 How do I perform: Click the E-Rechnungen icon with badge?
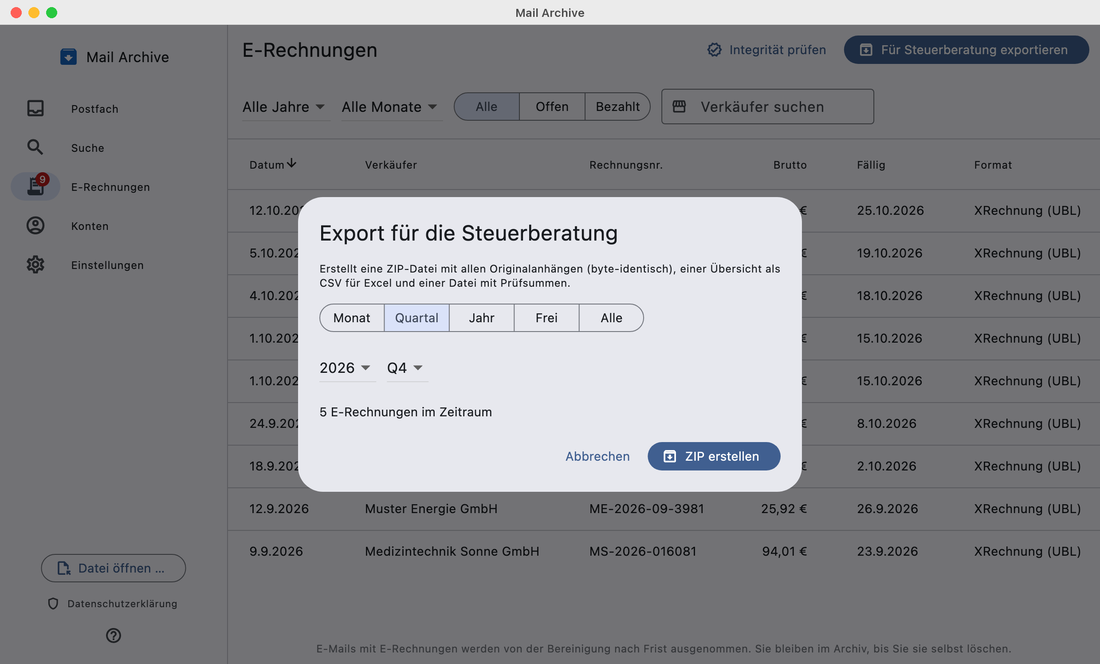[36, 186]
